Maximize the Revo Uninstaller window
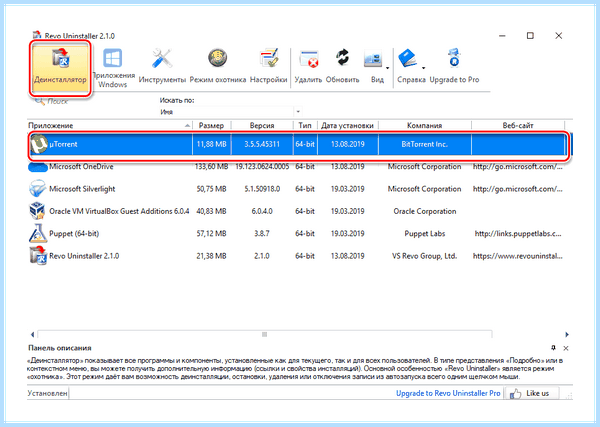Viewport: 600px width, 427px height. [x=530, y=36]
